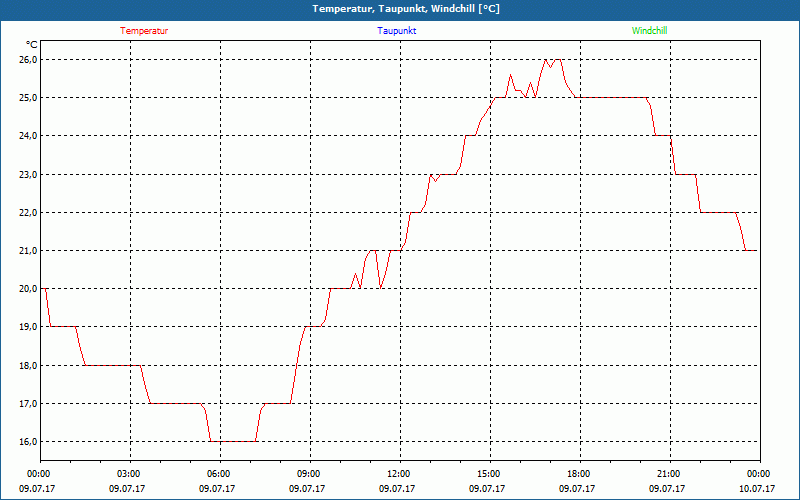The height and width of the screenshot is (500, 800).
Task: Click the '°C' unit label on the y-axis
Action: click(x=32, y=44)
